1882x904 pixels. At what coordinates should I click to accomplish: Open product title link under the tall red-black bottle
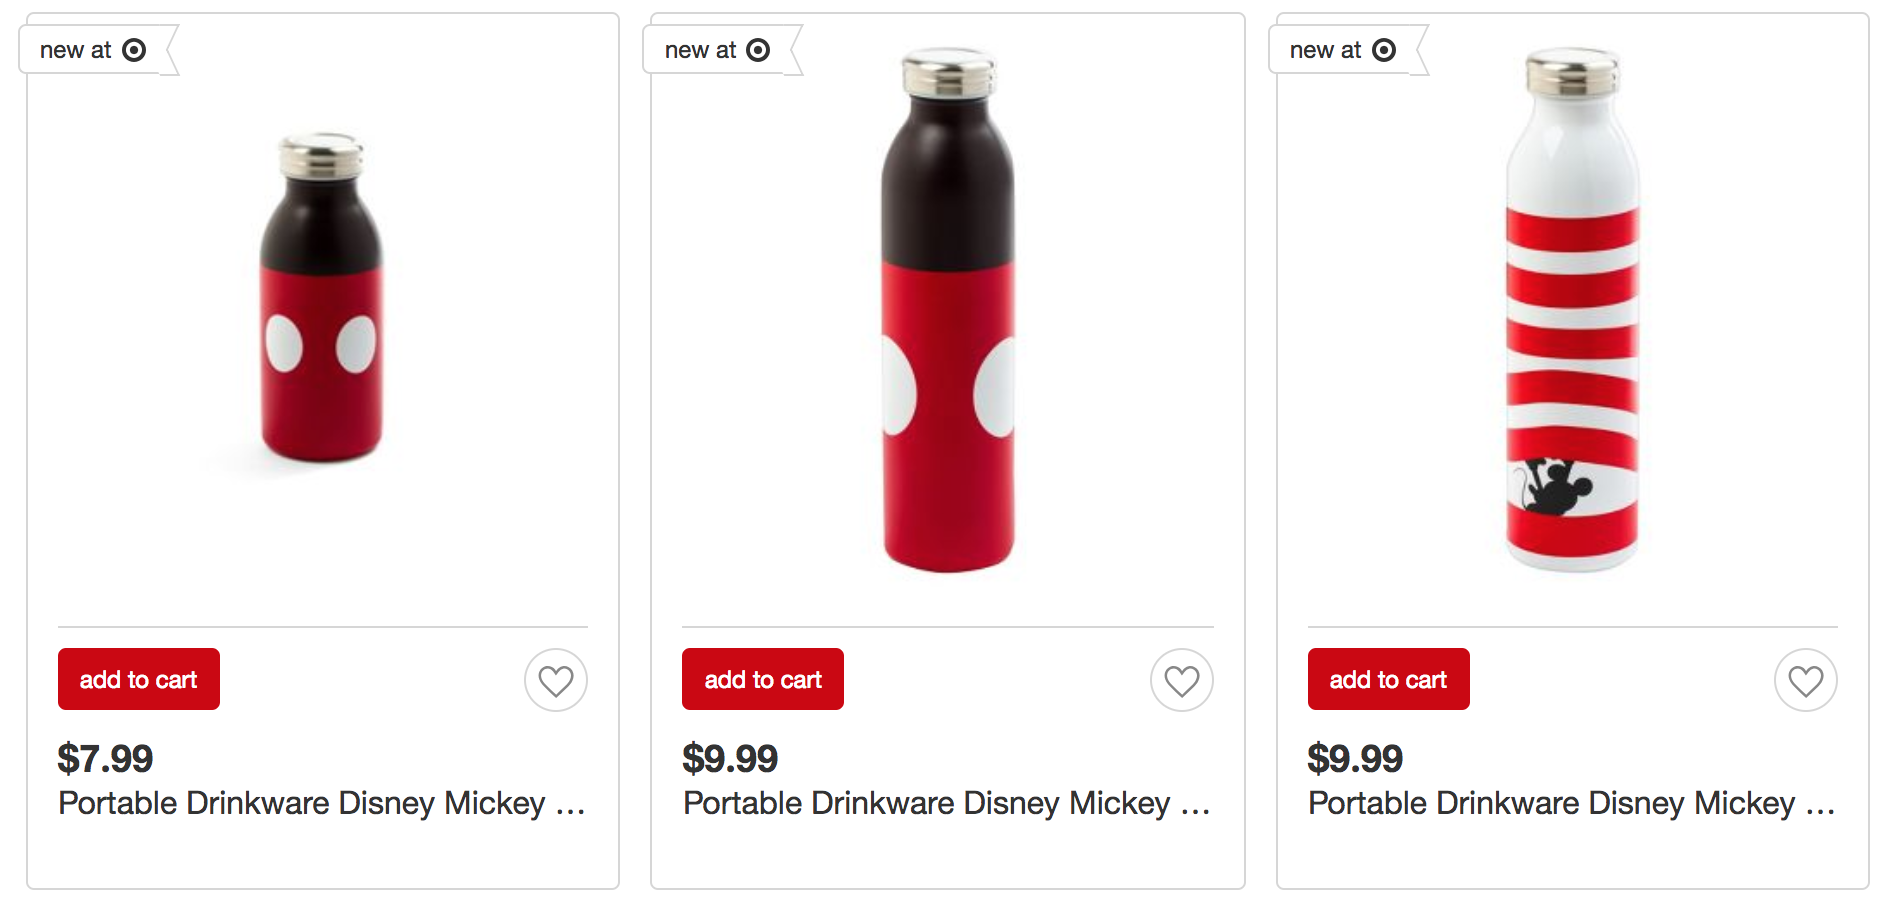(946, 803)
